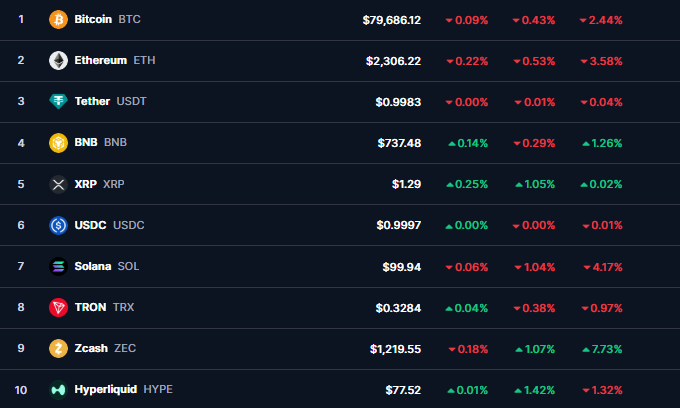Click the USDC logo icon
Image resolution: width=680 pixels, height=408 pixels.
point(58,225)
